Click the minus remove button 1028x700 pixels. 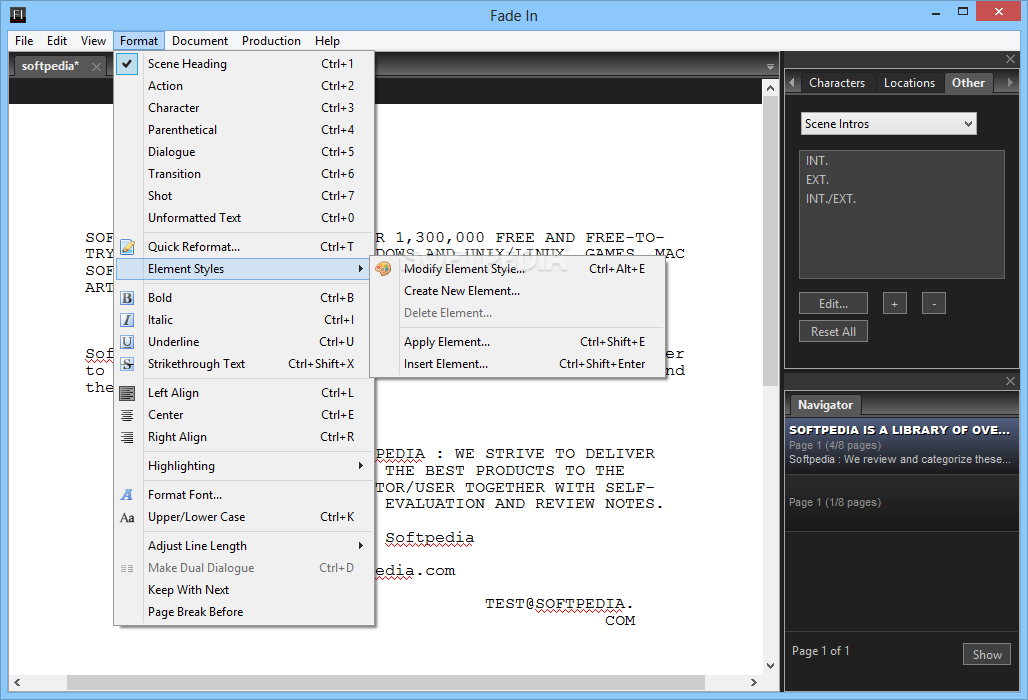click(x=934, y=303)
